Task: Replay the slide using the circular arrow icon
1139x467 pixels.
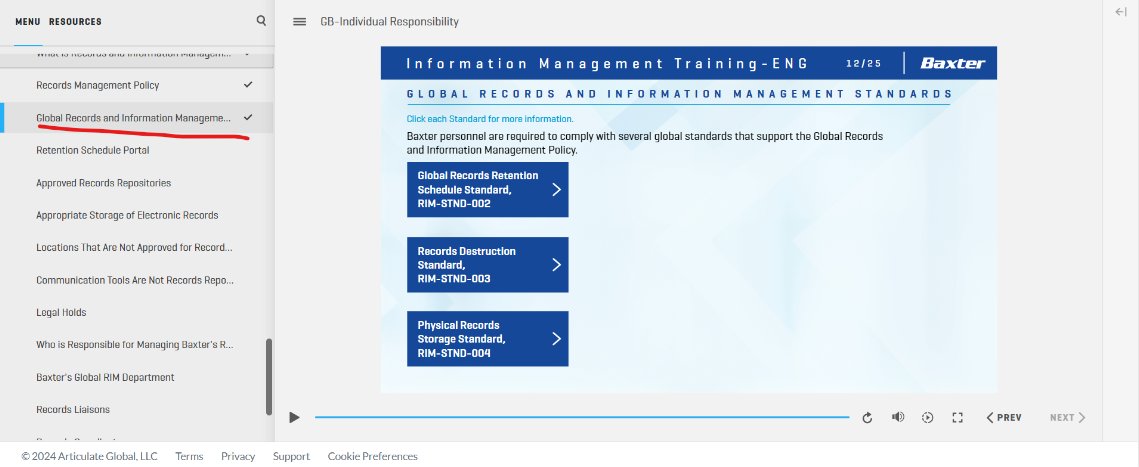Action: tap(867, 418)
